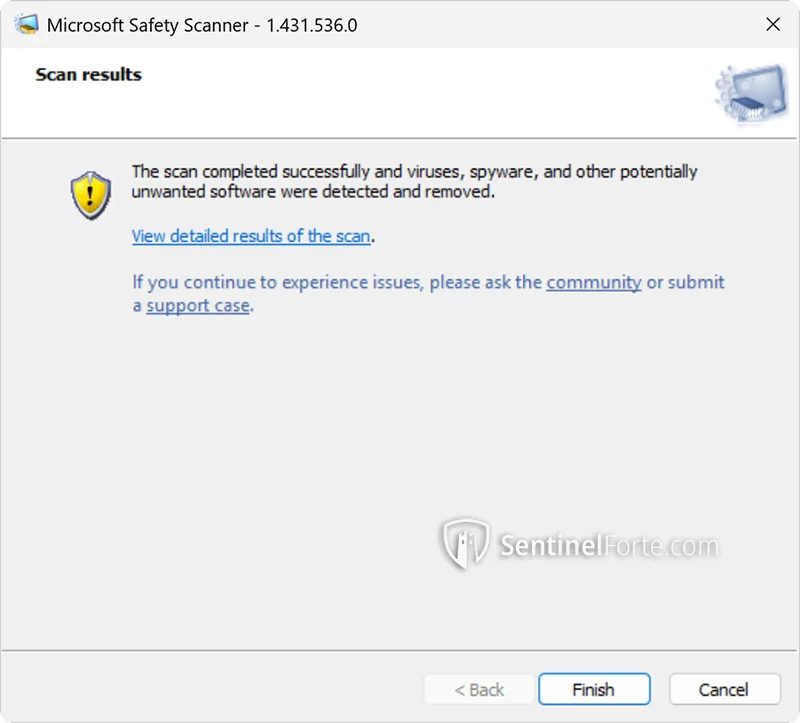Click the grayed-out Back button
The width and height of the screenshot is (800, 723).
[x=480, y=689]
